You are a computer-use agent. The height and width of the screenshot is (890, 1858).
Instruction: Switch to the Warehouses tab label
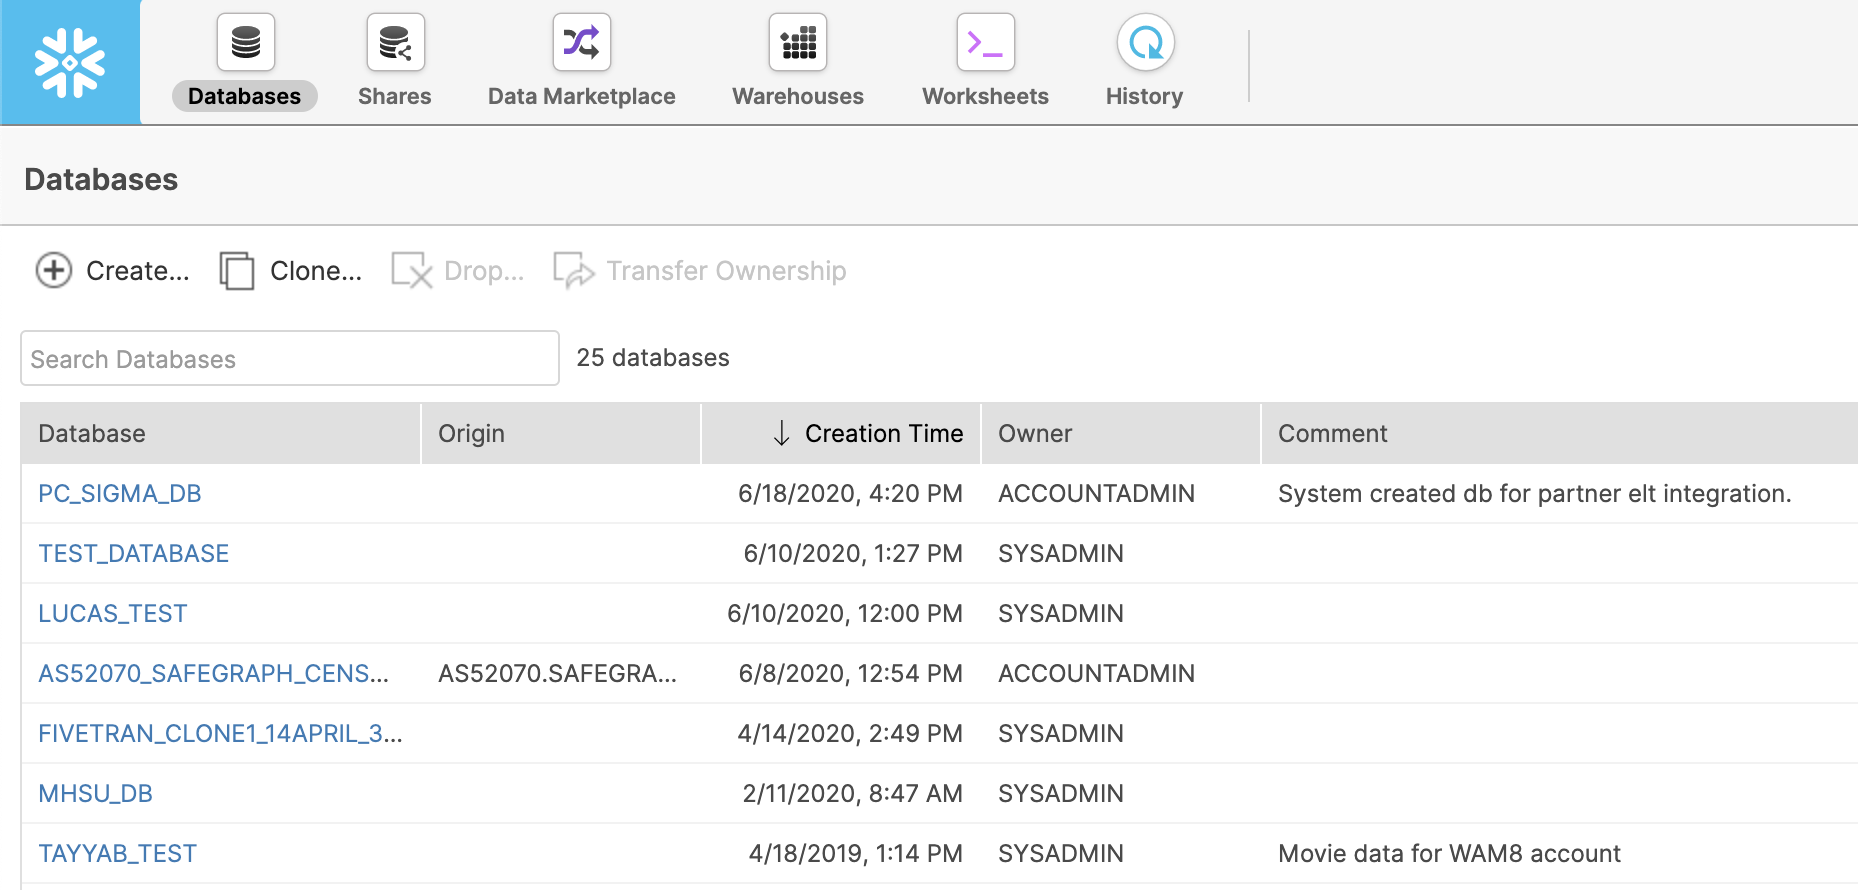pyautogui.click(x=797, y=97)
